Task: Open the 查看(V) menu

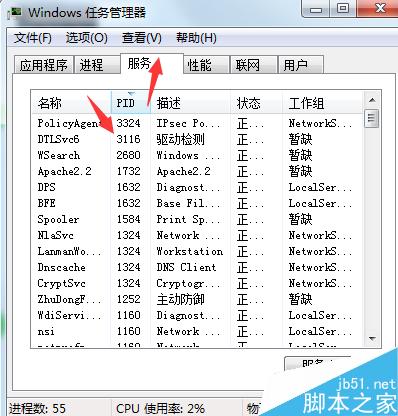Action: pos(142,38)
